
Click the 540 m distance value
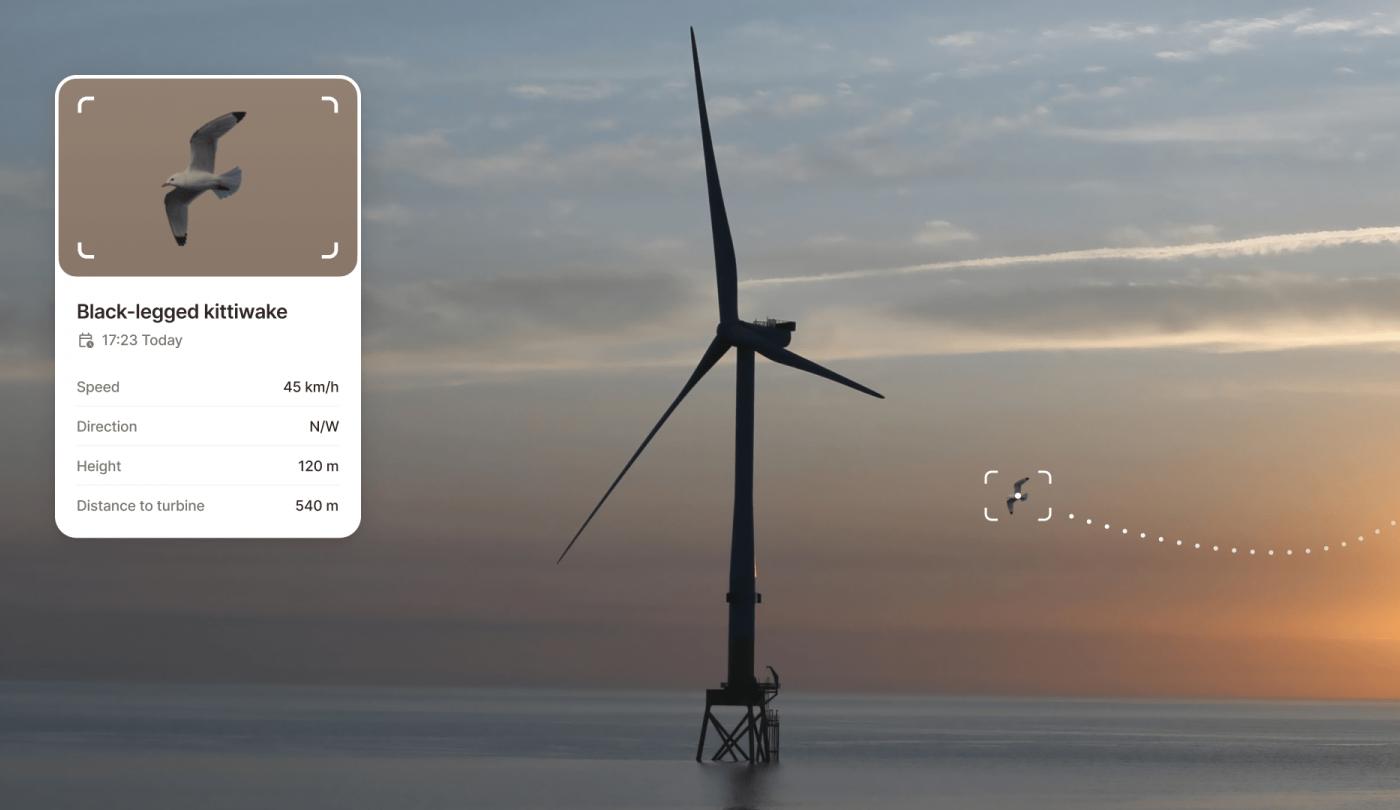click(x=317, y=505)
